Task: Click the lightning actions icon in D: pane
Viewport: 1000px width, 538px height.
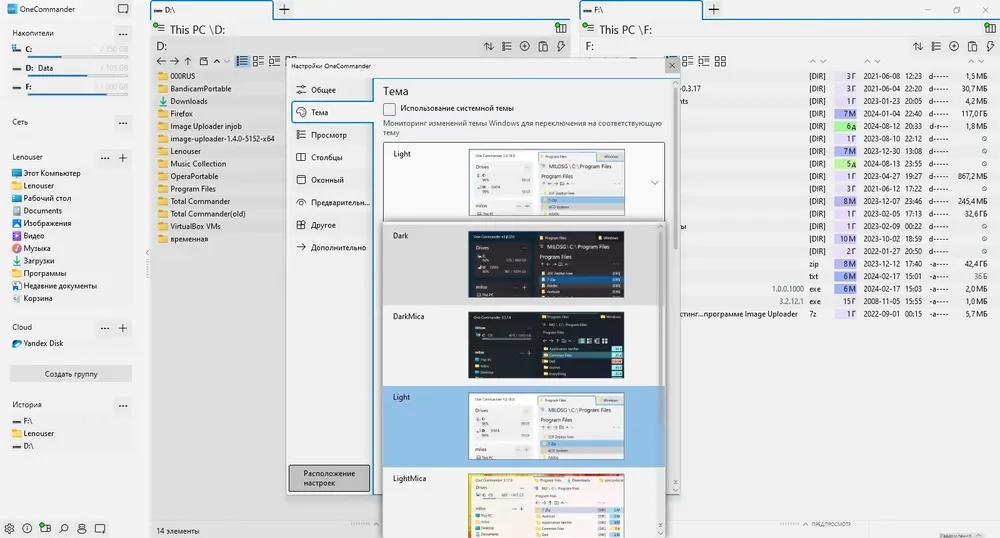Action: tap(561, 46)
